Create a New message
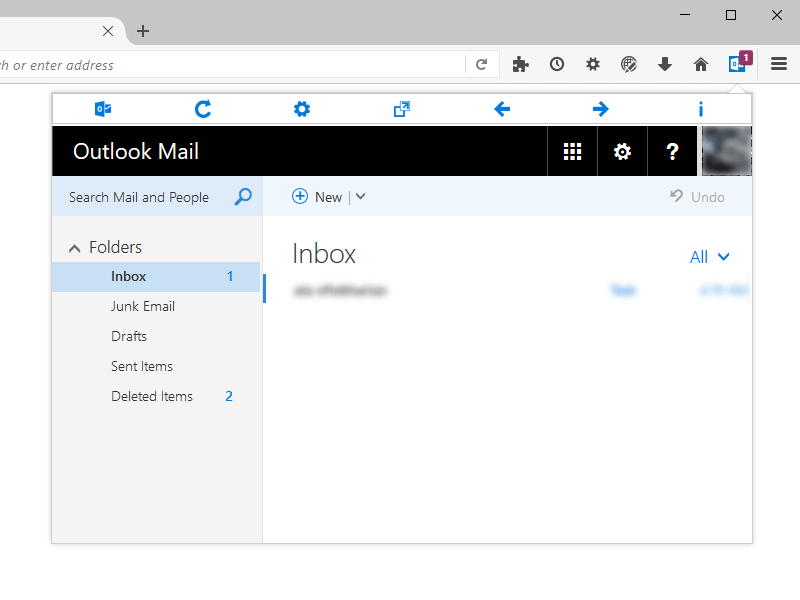Screen dimensions: 800x600 coord(317,197)
